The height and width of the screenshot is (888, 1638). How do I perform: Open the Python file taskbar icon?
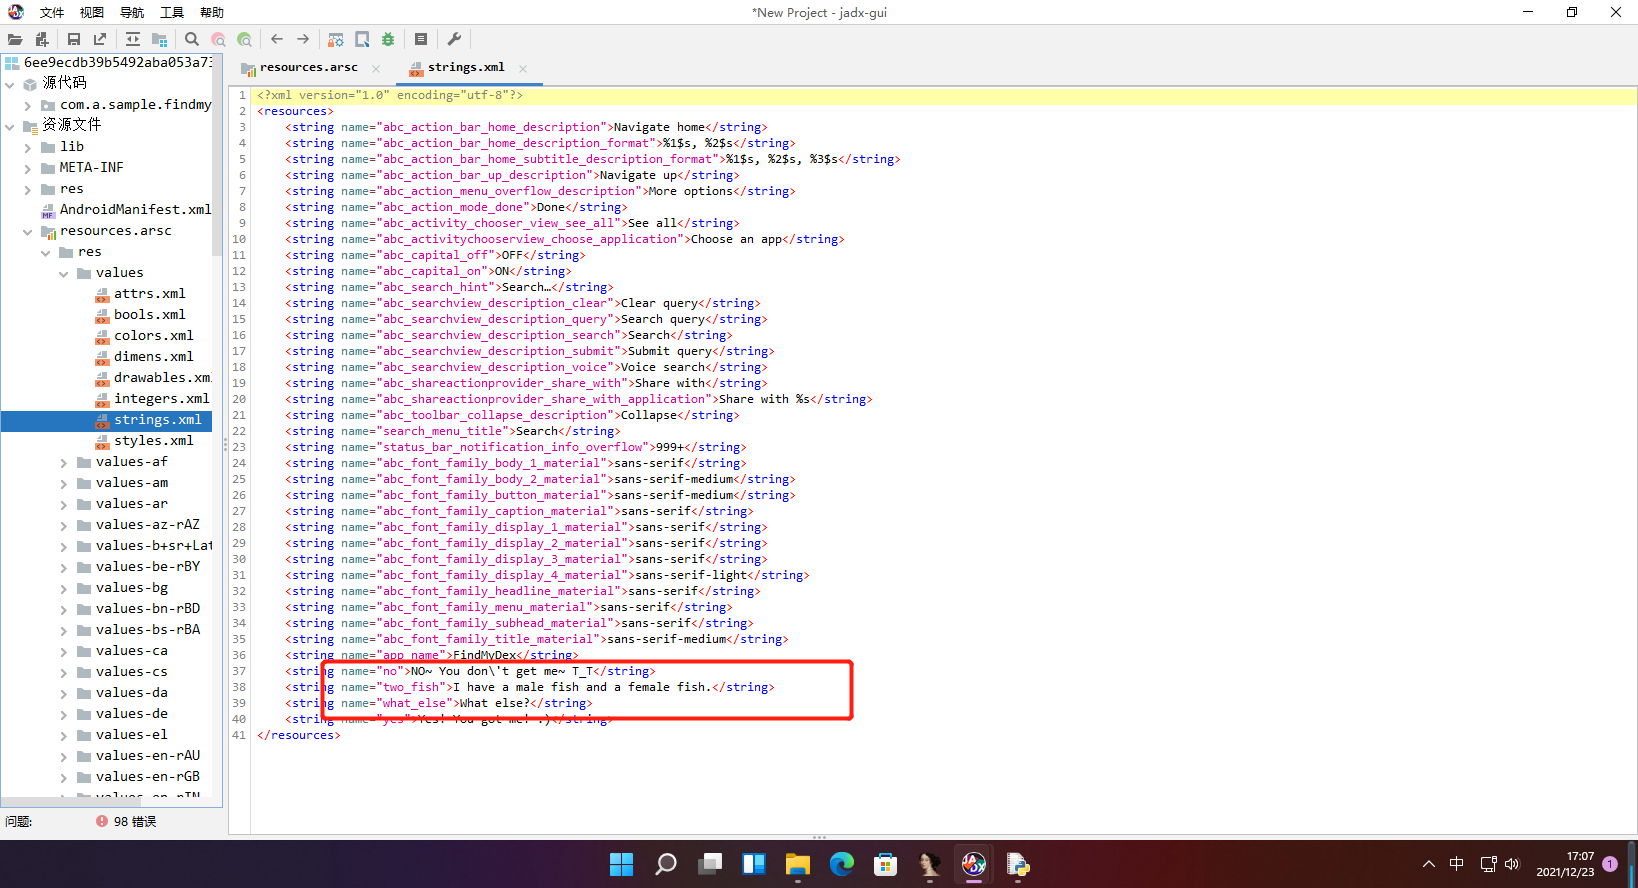tap(1017, 864)
